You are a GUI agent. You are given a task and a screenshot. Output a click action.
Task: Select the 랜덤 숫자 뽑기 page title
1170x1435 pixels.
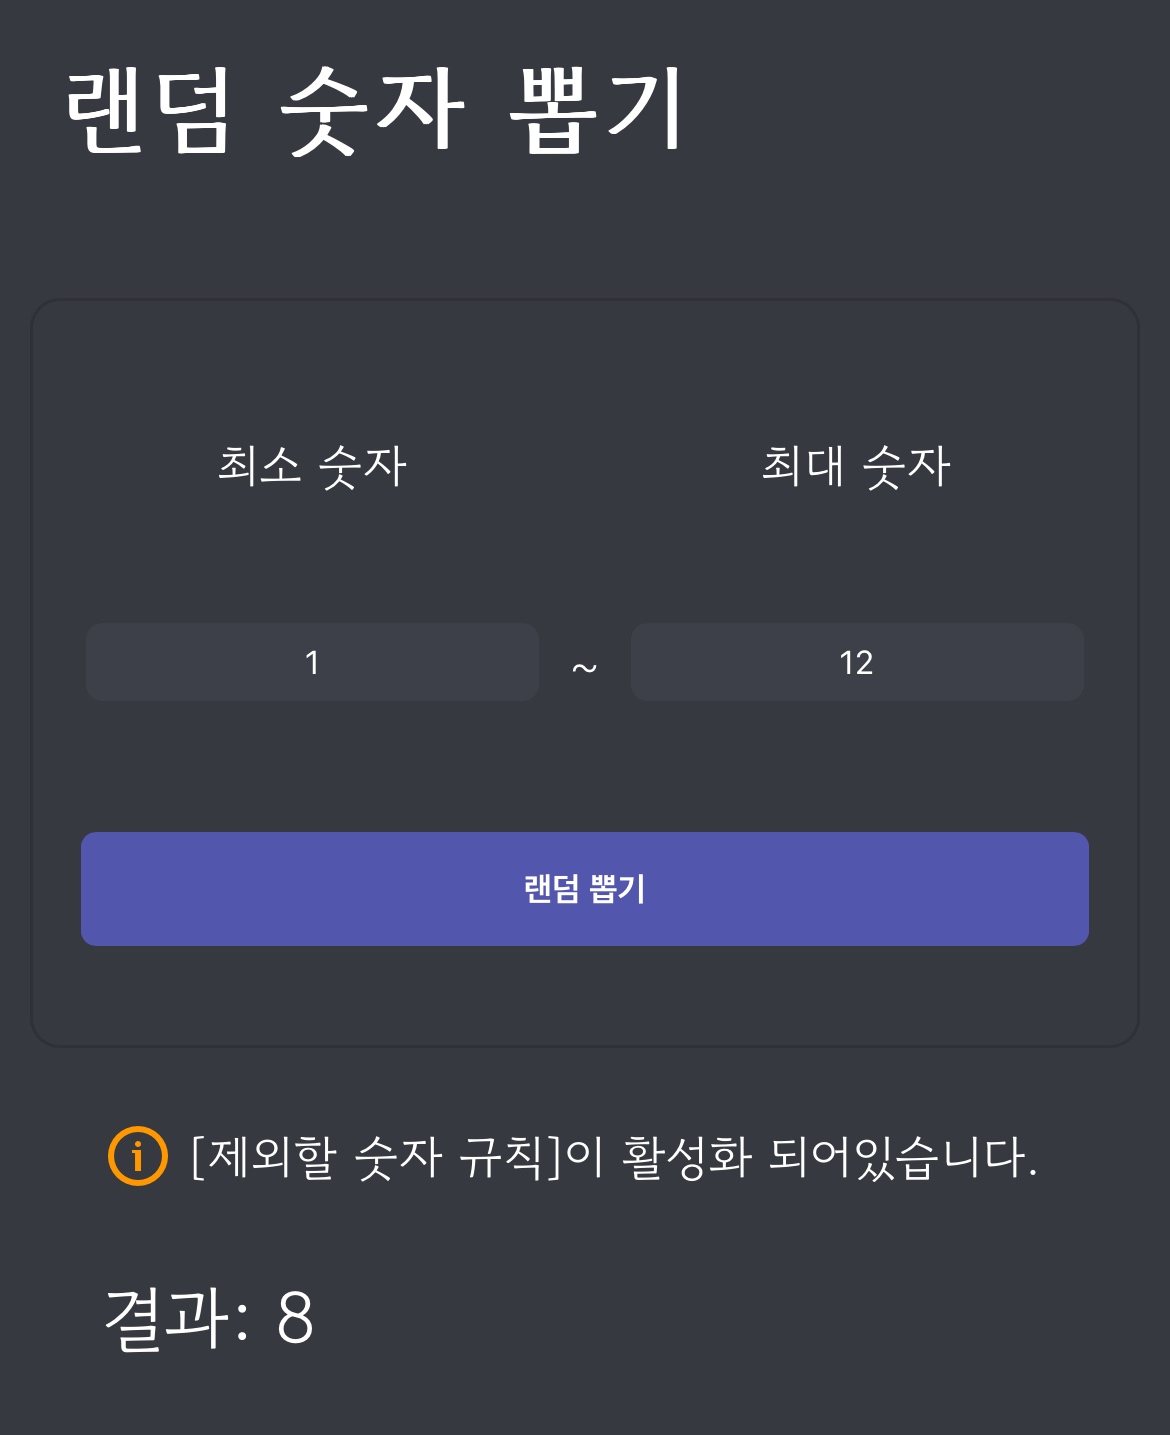click(375, 110)
